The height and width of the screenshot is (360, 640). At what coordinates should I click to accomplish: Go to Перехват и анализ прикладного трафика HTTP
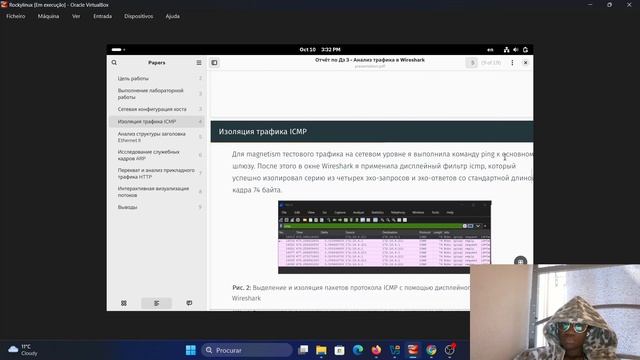coord(157,173)
